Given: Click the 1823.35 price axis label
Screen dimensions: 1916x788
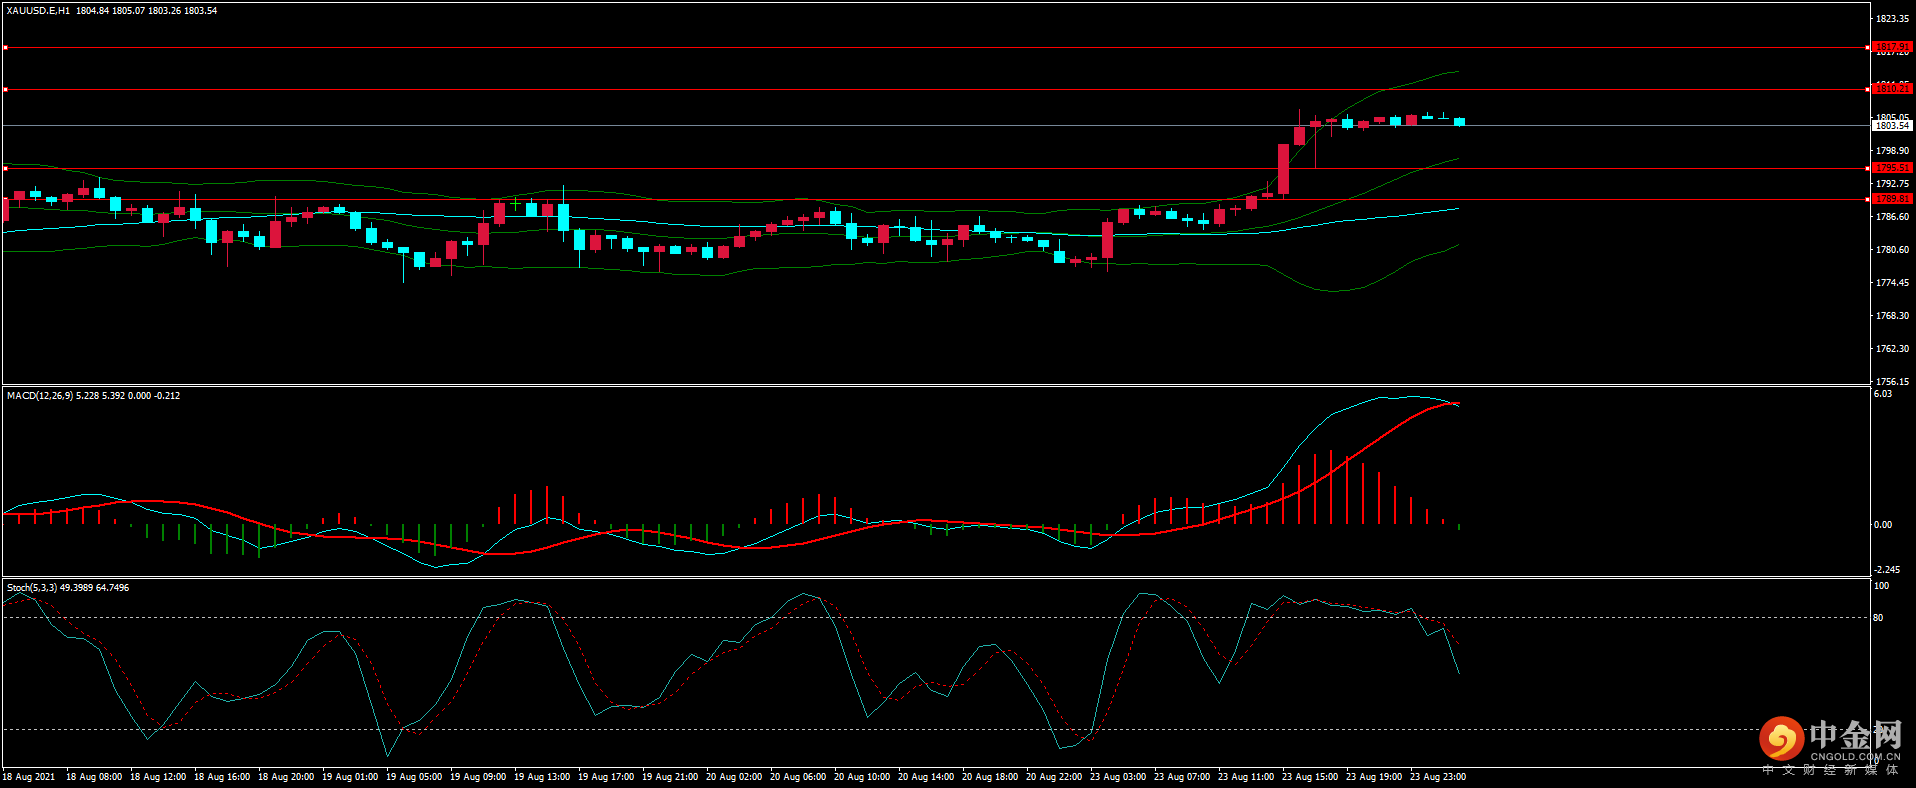Looking at the screenshot, I should click(x=1892, y=19).
